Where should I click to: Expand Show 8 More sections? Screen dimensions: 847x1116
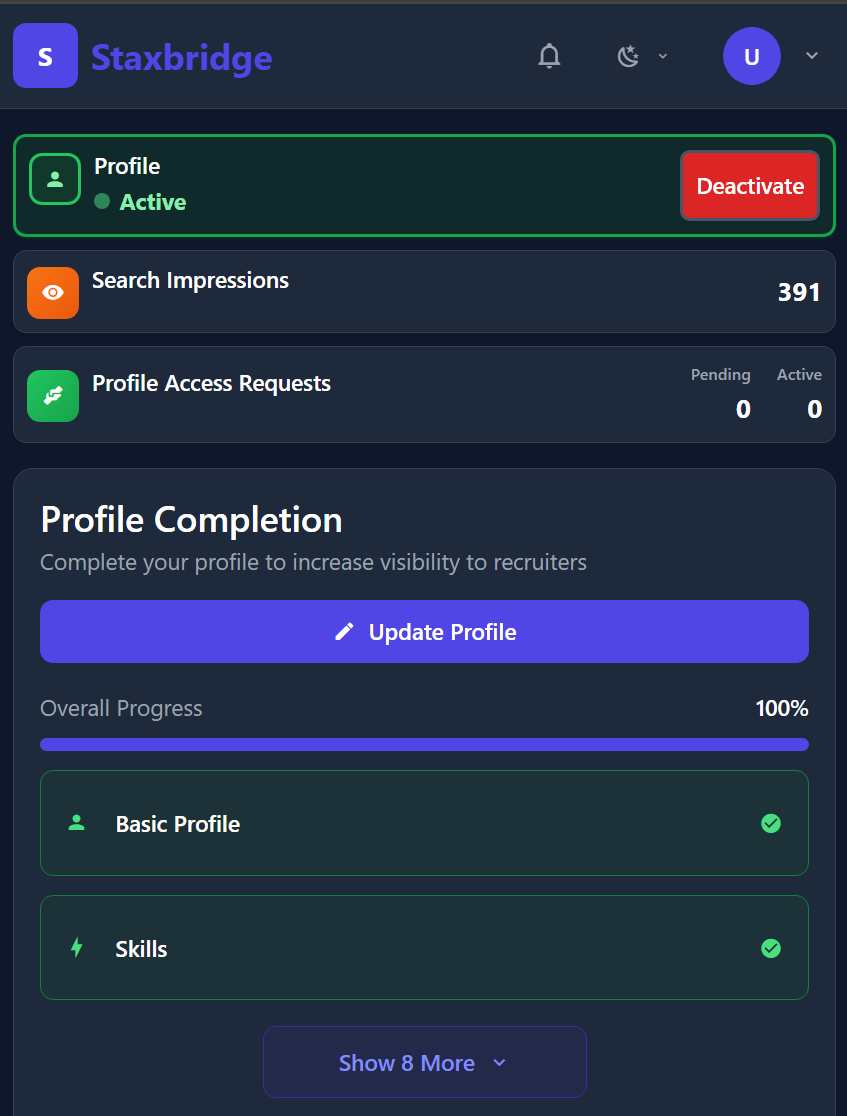click(x=424, y=1062)
